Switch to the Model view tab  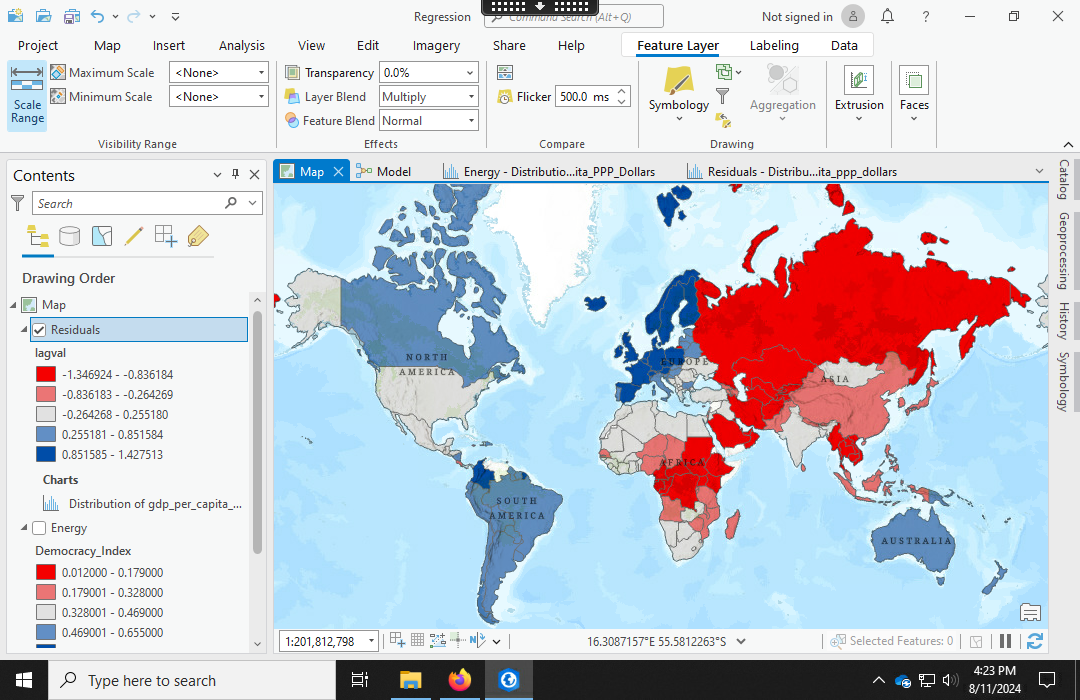pyautogui.click(x=384, y=172)
